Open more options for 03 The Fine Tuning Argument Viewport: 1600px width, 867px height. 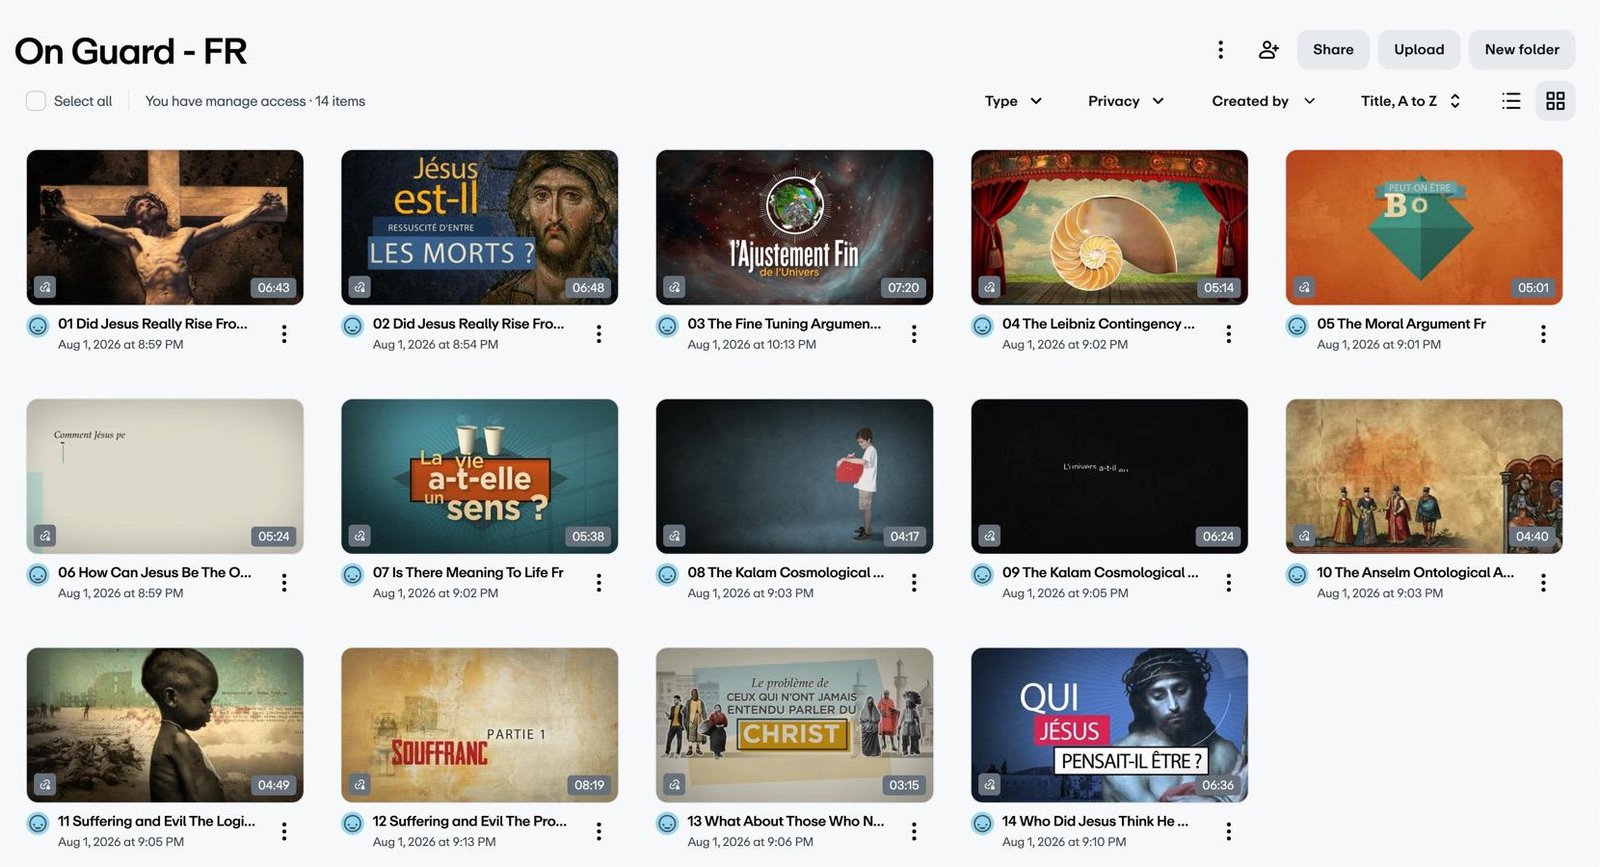pyautogui.click(x=914, y=334)
